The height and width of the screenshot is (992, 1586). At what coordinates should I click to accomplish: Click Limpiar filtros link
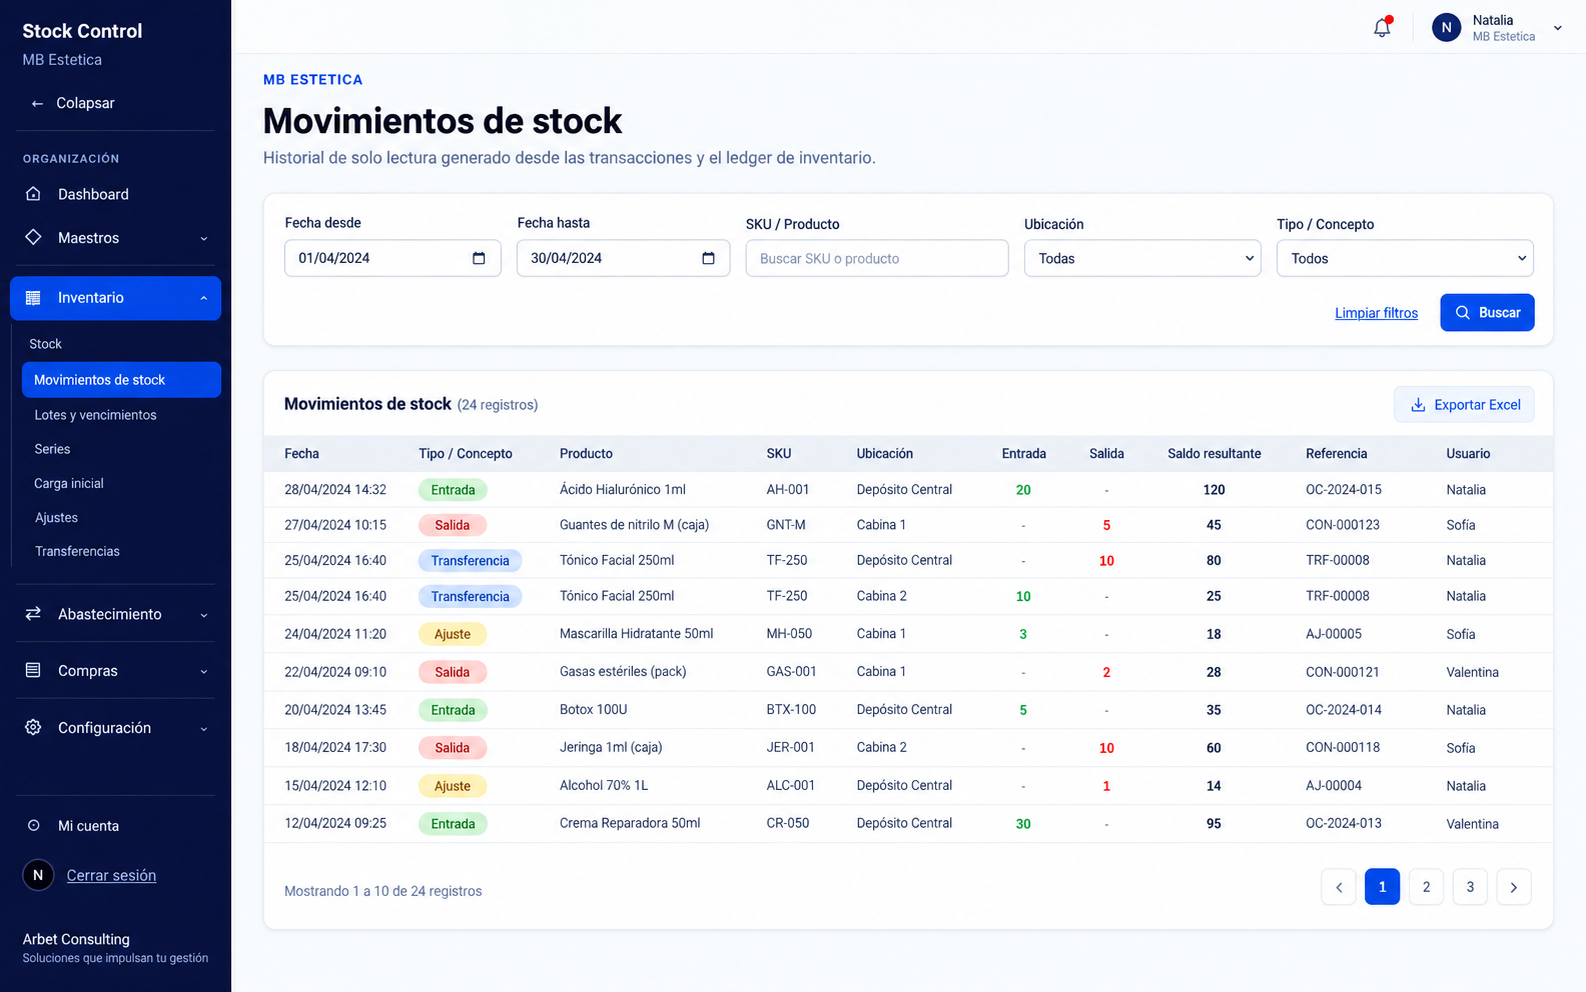pyautogui.click(x=1376, y=313)
